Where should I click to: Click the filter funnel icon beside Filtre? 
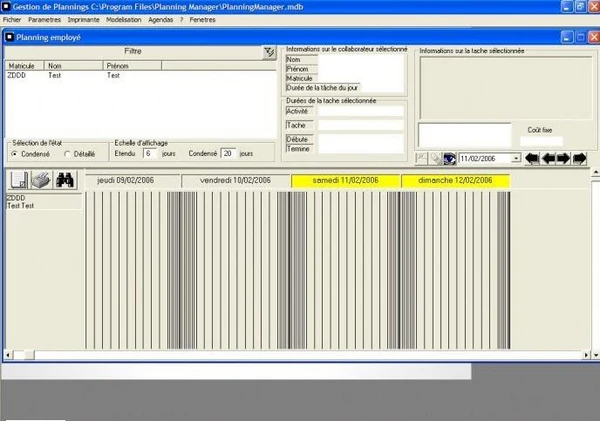tap(269, 52)
